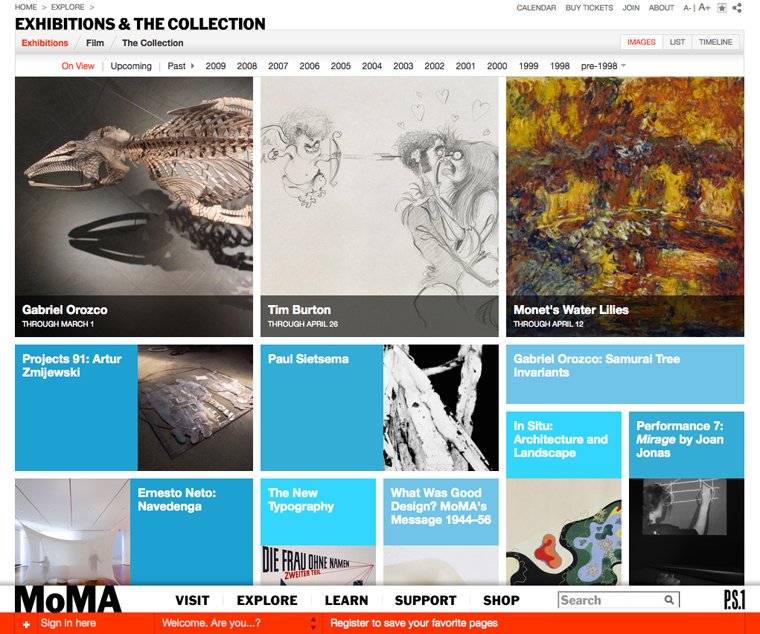Screen dimensions: 760x634
Task: Click the star favorites icon
Action: (x=722, y=8)
